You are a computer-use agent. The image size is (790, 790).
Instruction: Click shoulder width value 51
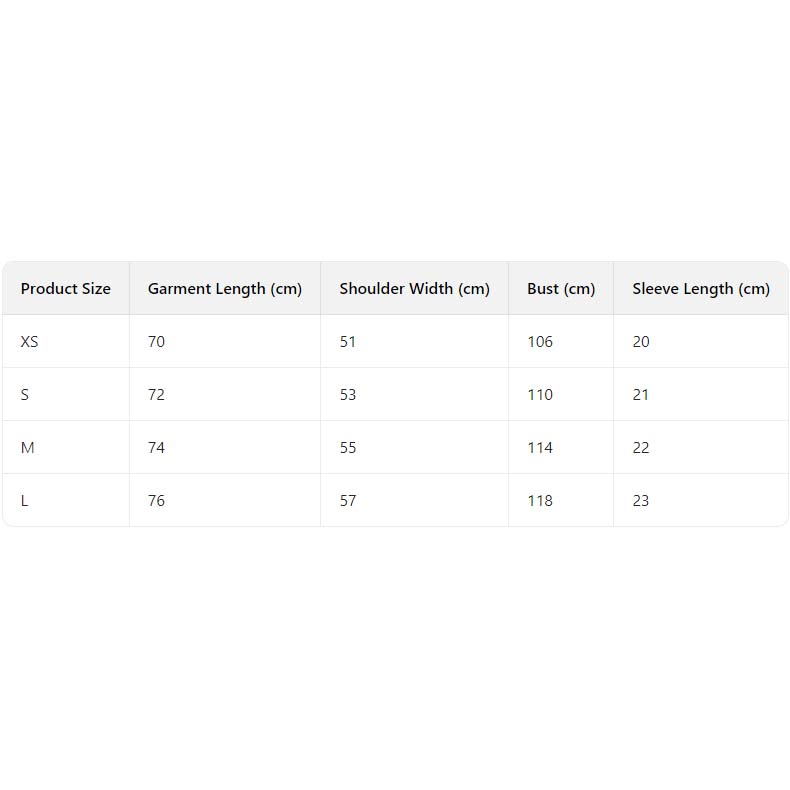pos(347,342)
